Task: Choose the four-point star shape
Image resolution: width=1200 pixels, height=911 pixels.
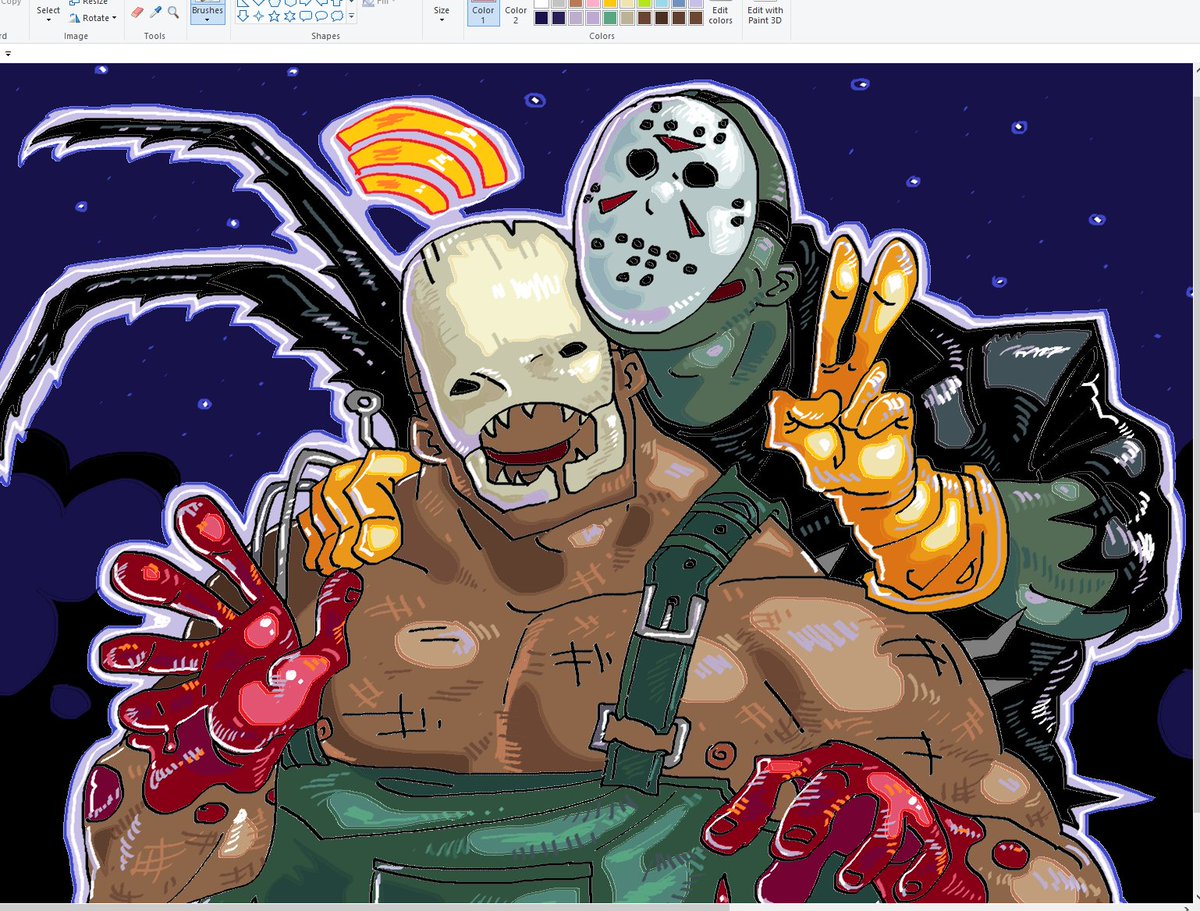Action: tap(258, 16)
